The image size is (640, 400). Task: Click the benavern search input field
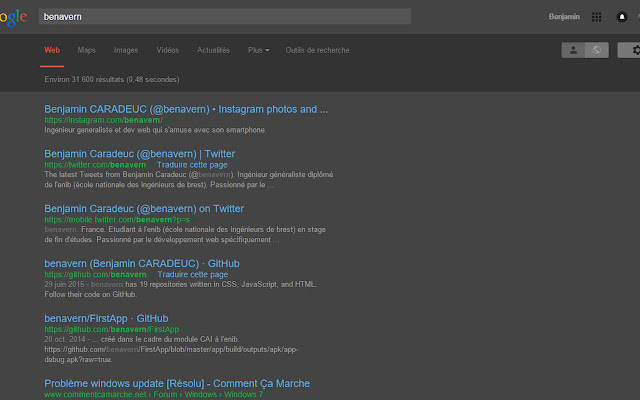tap(224, 16)
